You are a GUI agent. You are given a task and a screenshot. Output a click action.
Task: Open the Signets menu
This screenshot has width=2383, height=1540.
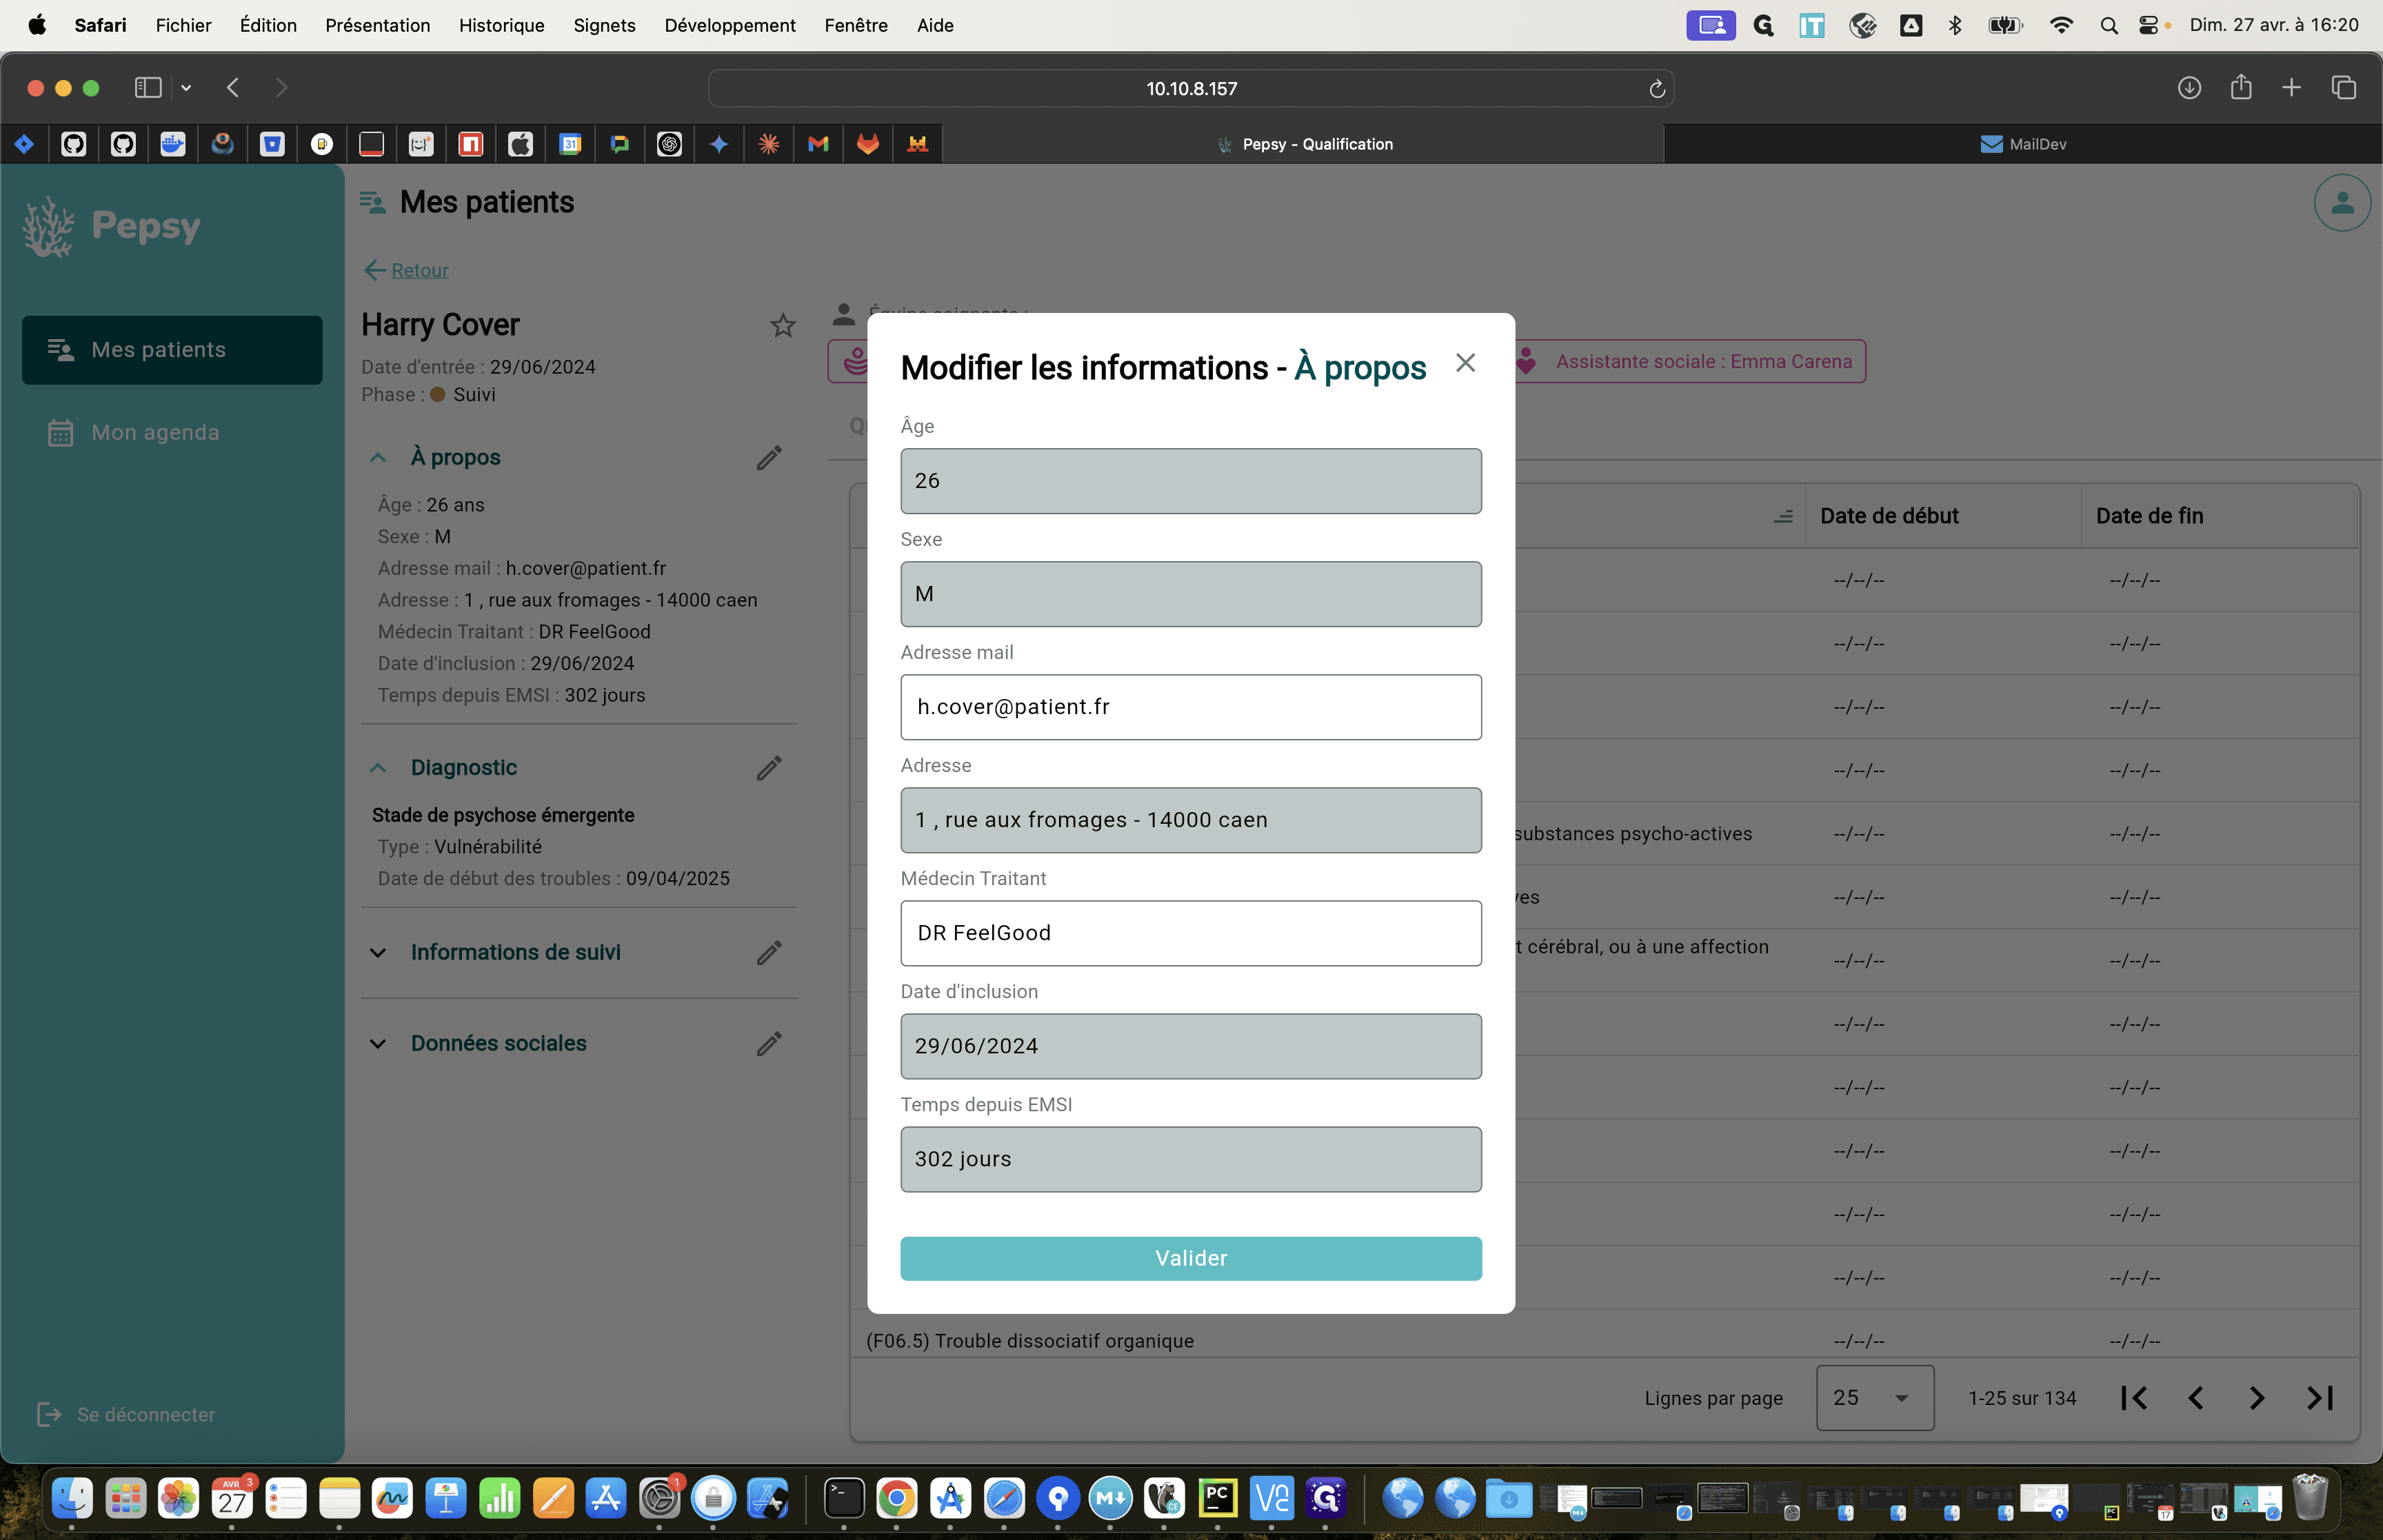pyautogui.click(x=604, y=25)
